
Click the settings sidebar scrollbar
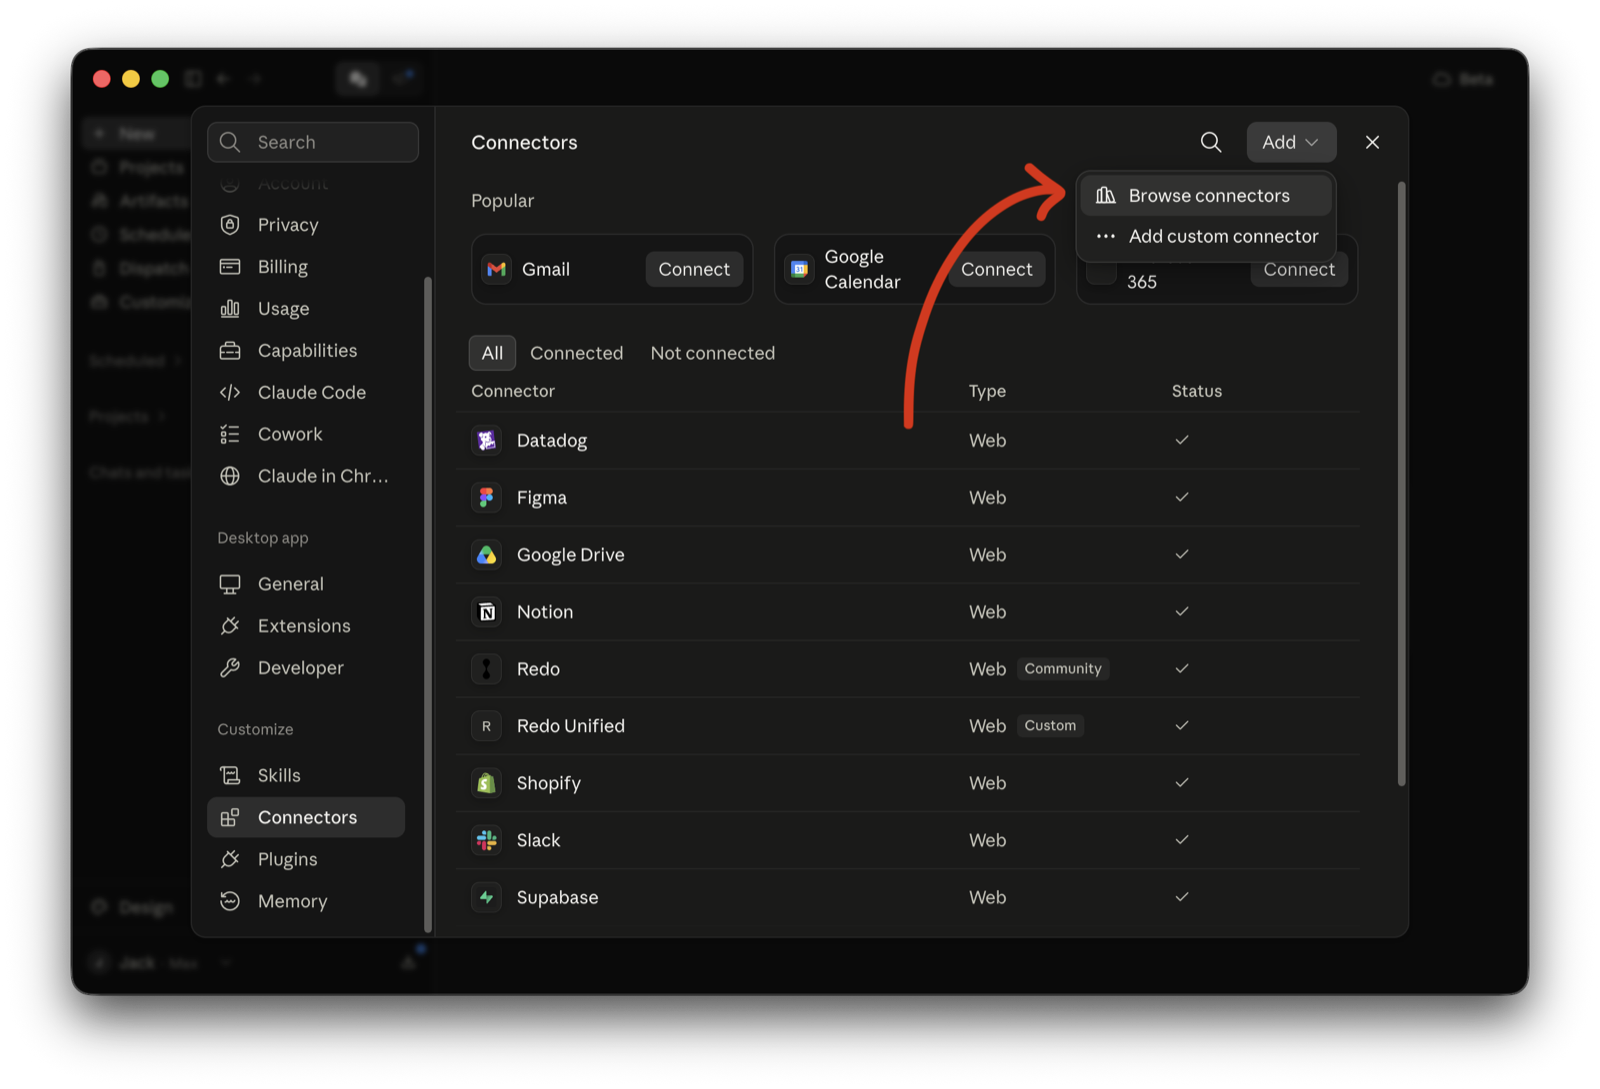tap(428, 604)
